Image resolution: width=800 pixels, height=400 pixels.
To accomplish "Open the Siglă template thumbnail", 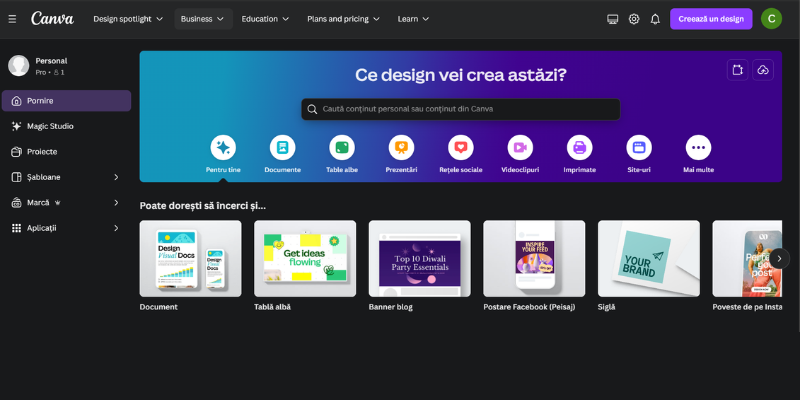I will [649, 259].
